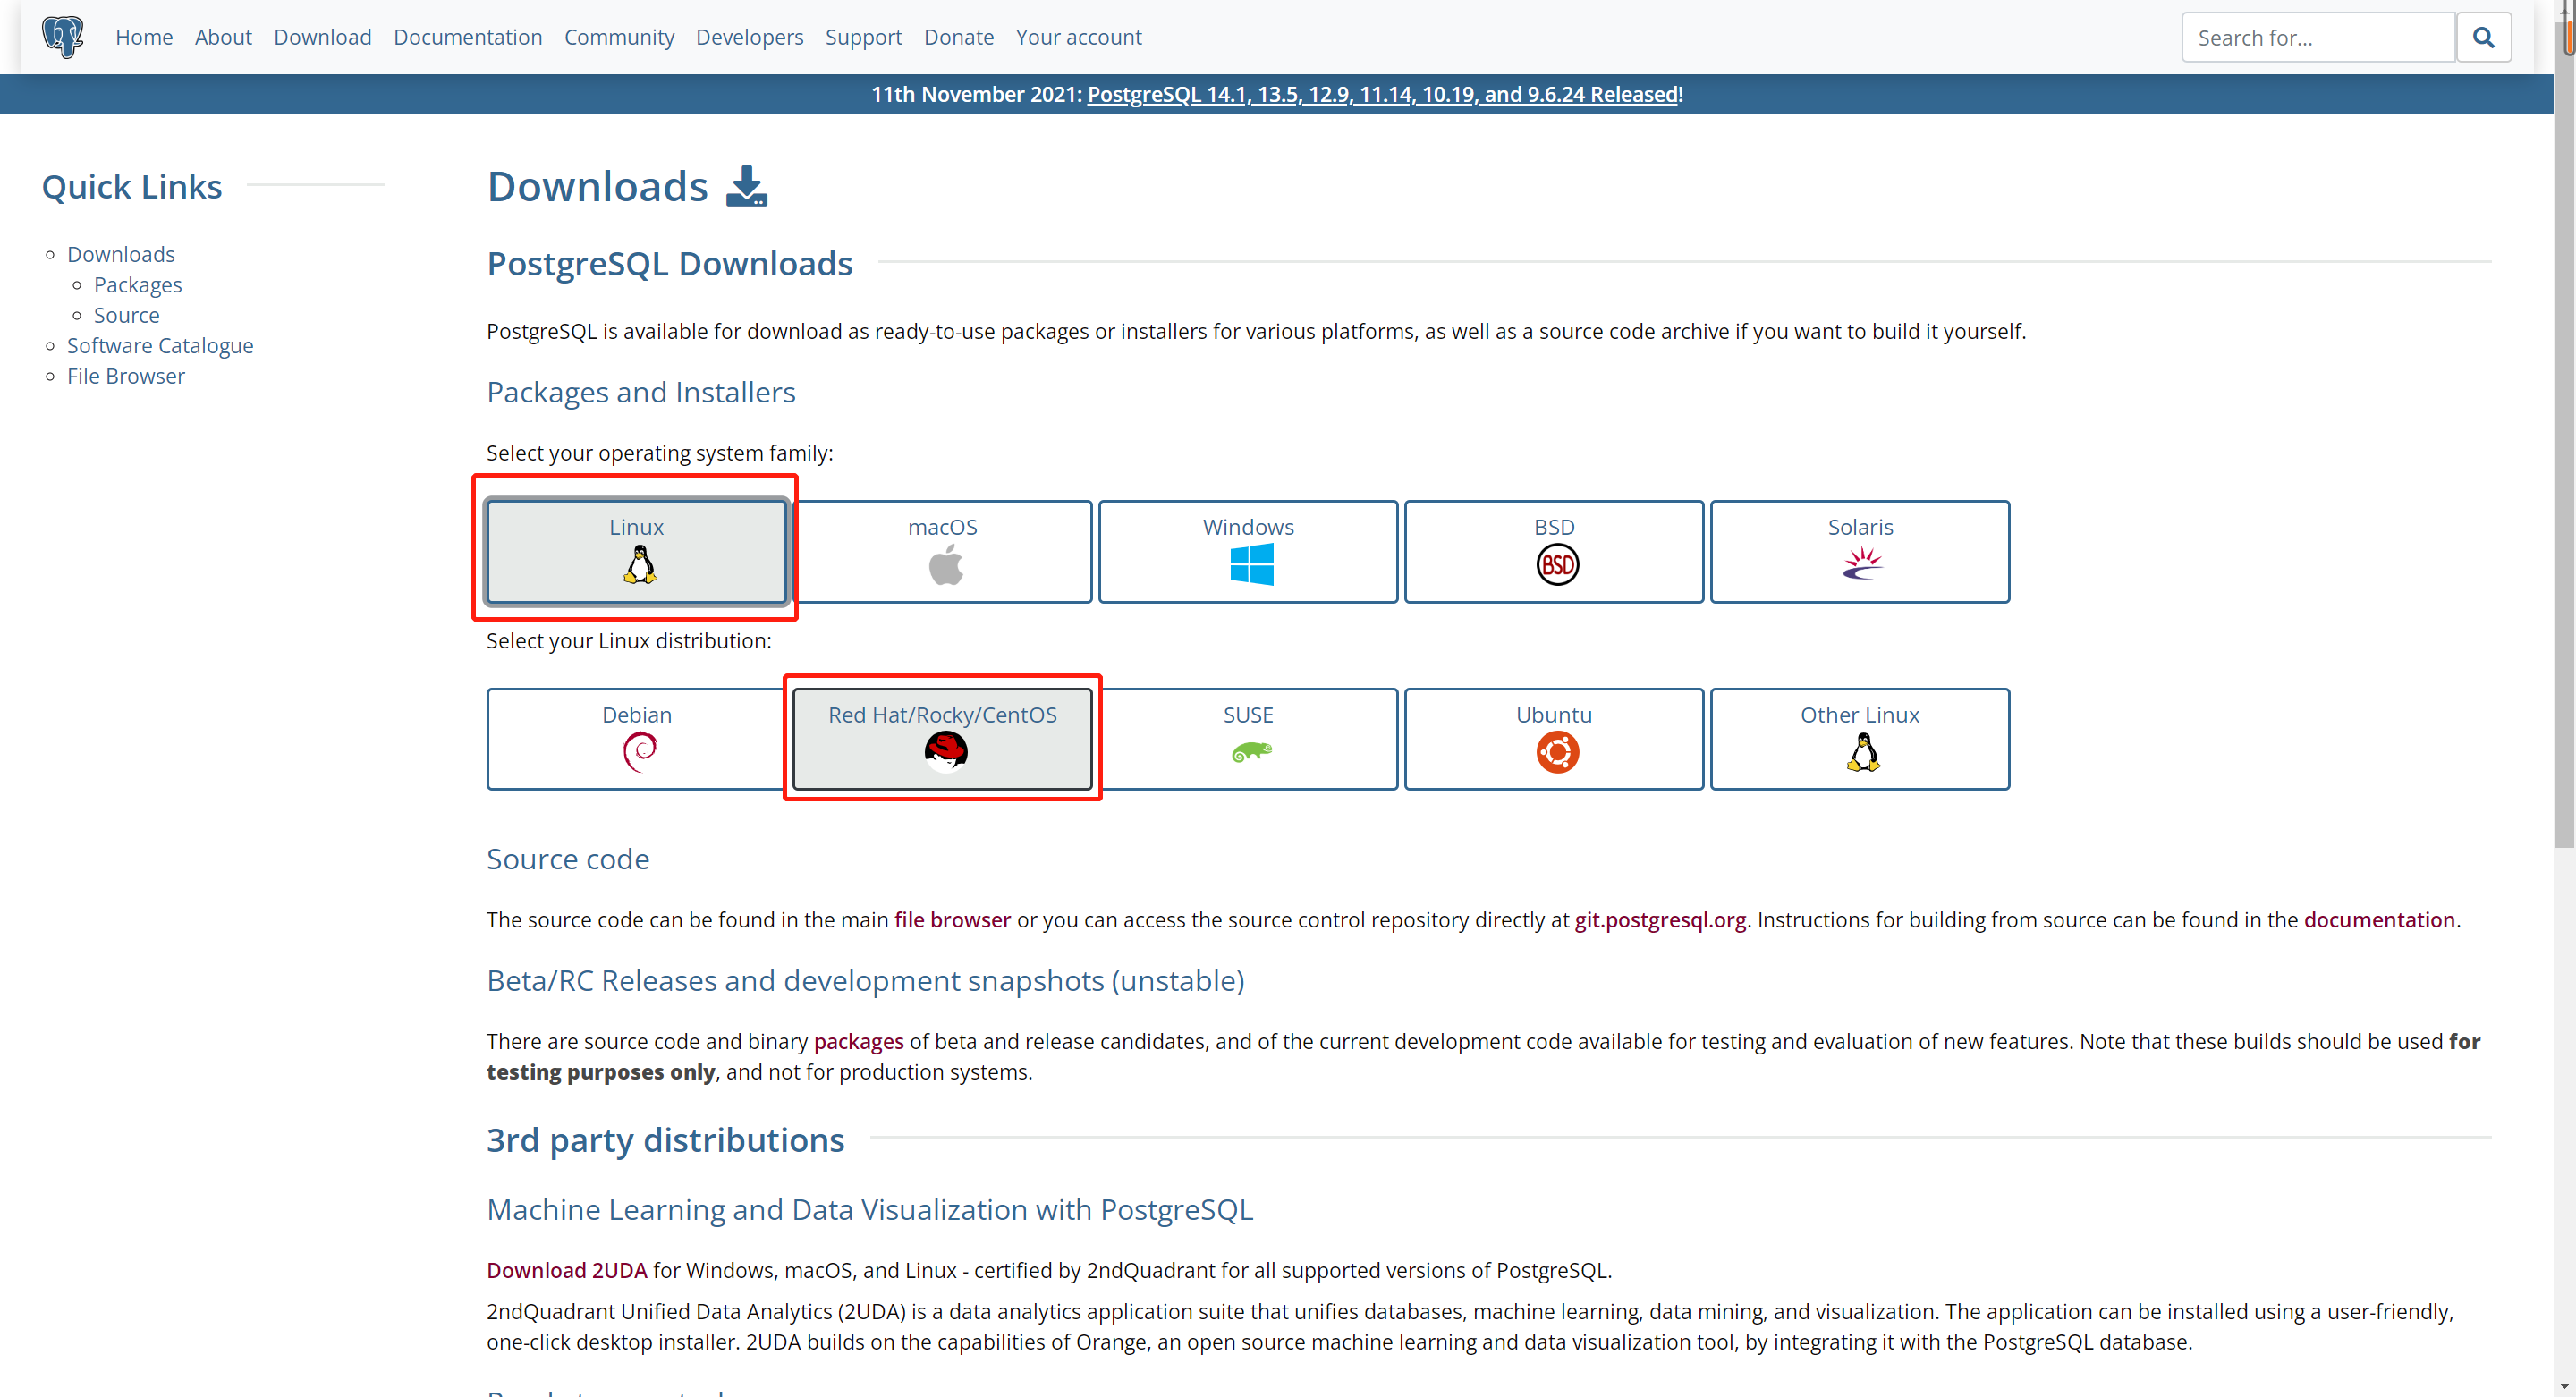Click the Linux Tux penguin icon
Image resolution: width=2576 pixels, height=1397 pixels.
tap(640, 564)
